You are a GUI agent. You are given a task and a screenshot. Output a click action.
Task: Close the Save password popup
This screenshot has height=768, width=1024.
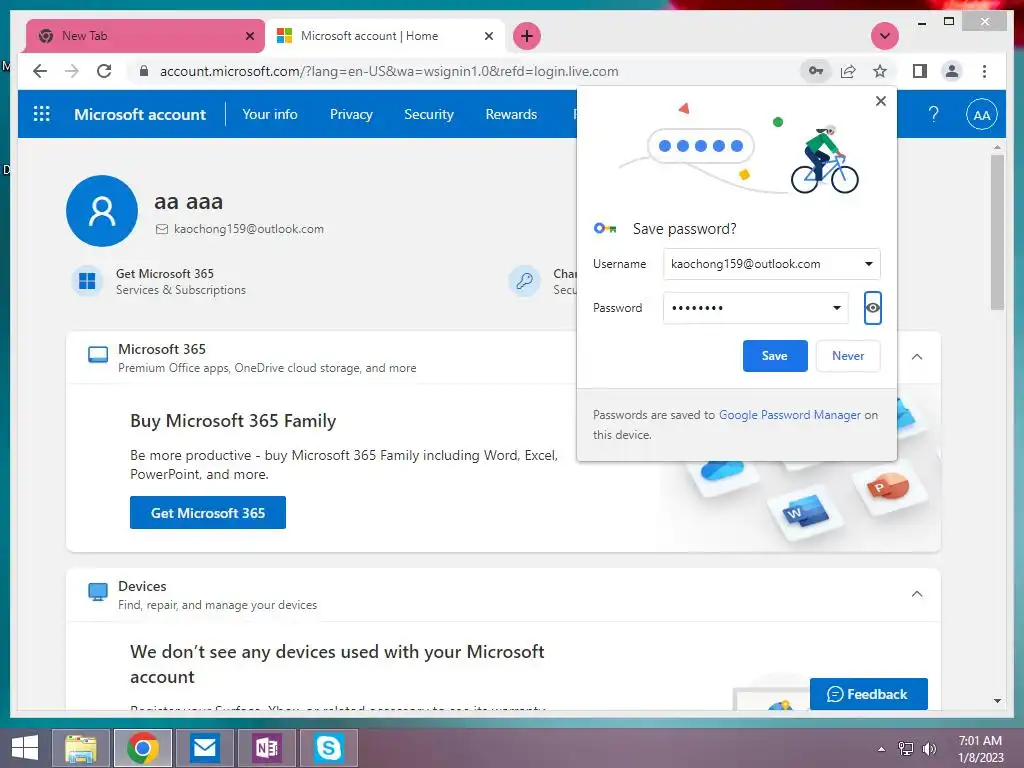[881, 101]
